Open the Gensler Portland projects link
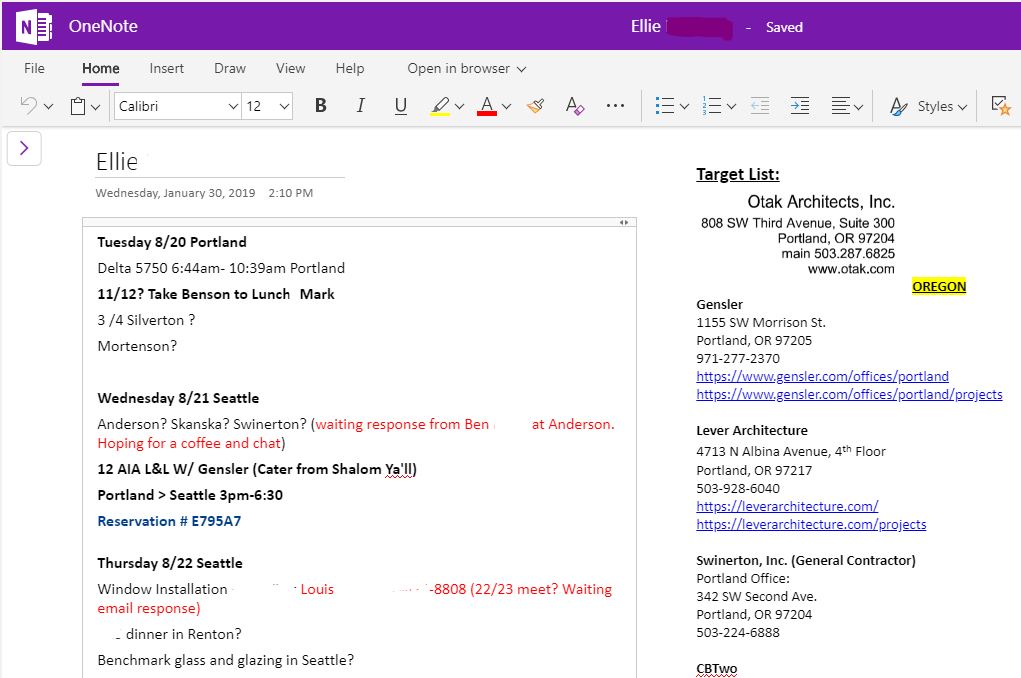The width and height of the screenshot is (1021, 678). [849, 394]
